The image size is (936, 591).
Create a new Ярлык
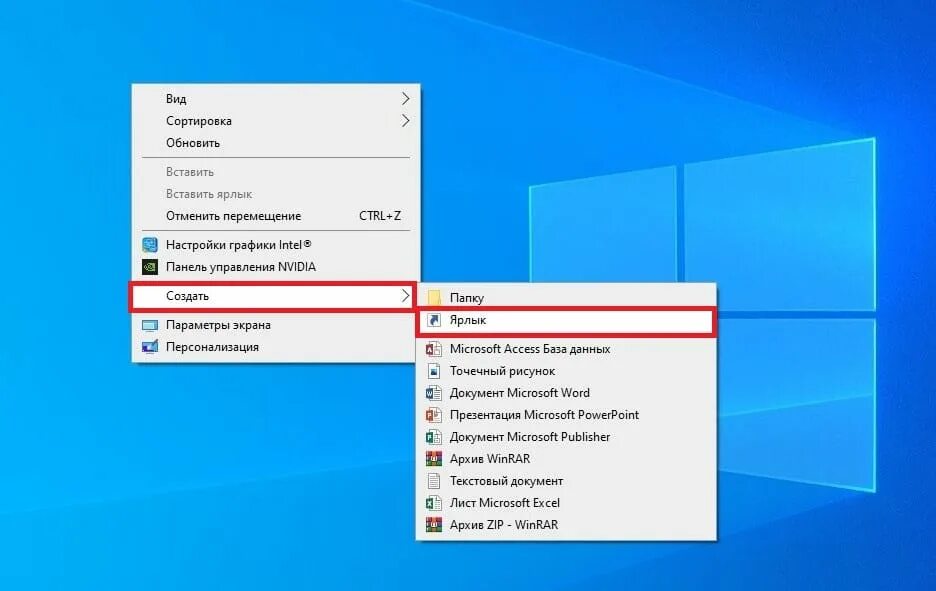566,321
